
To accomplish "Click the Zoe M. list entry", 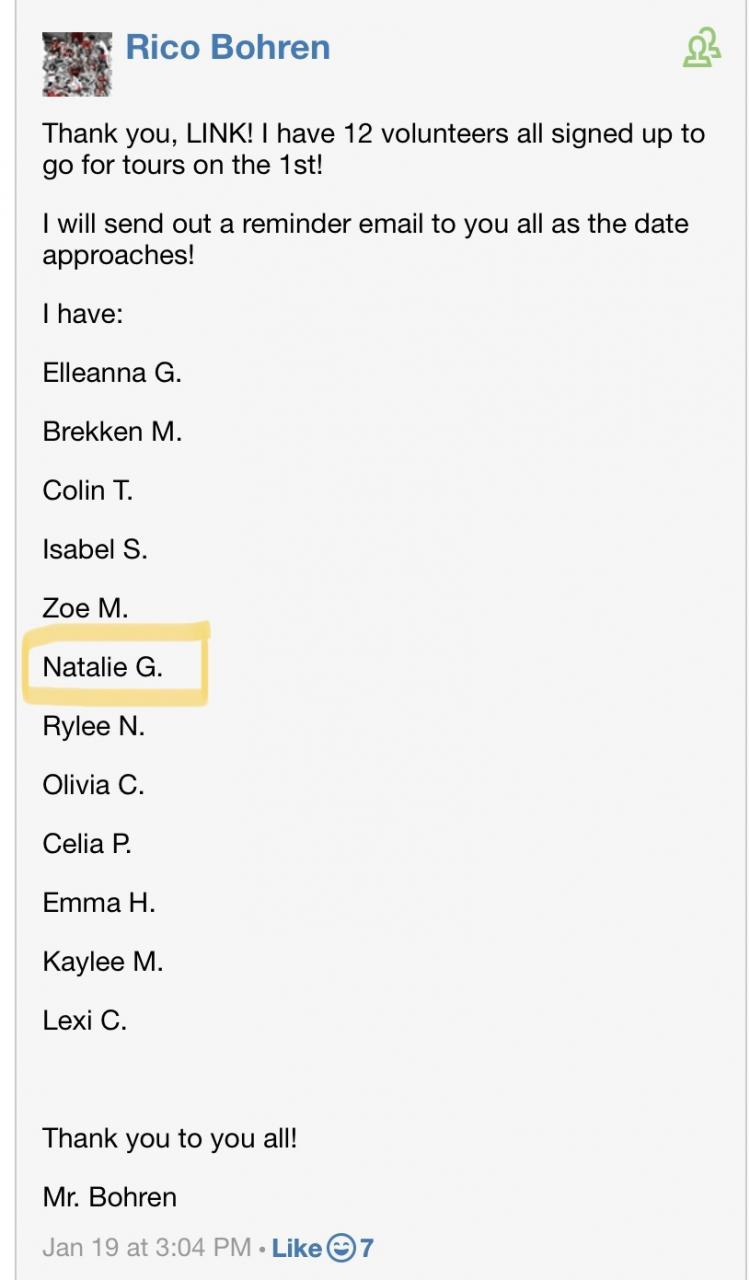I will coord(86,608).
